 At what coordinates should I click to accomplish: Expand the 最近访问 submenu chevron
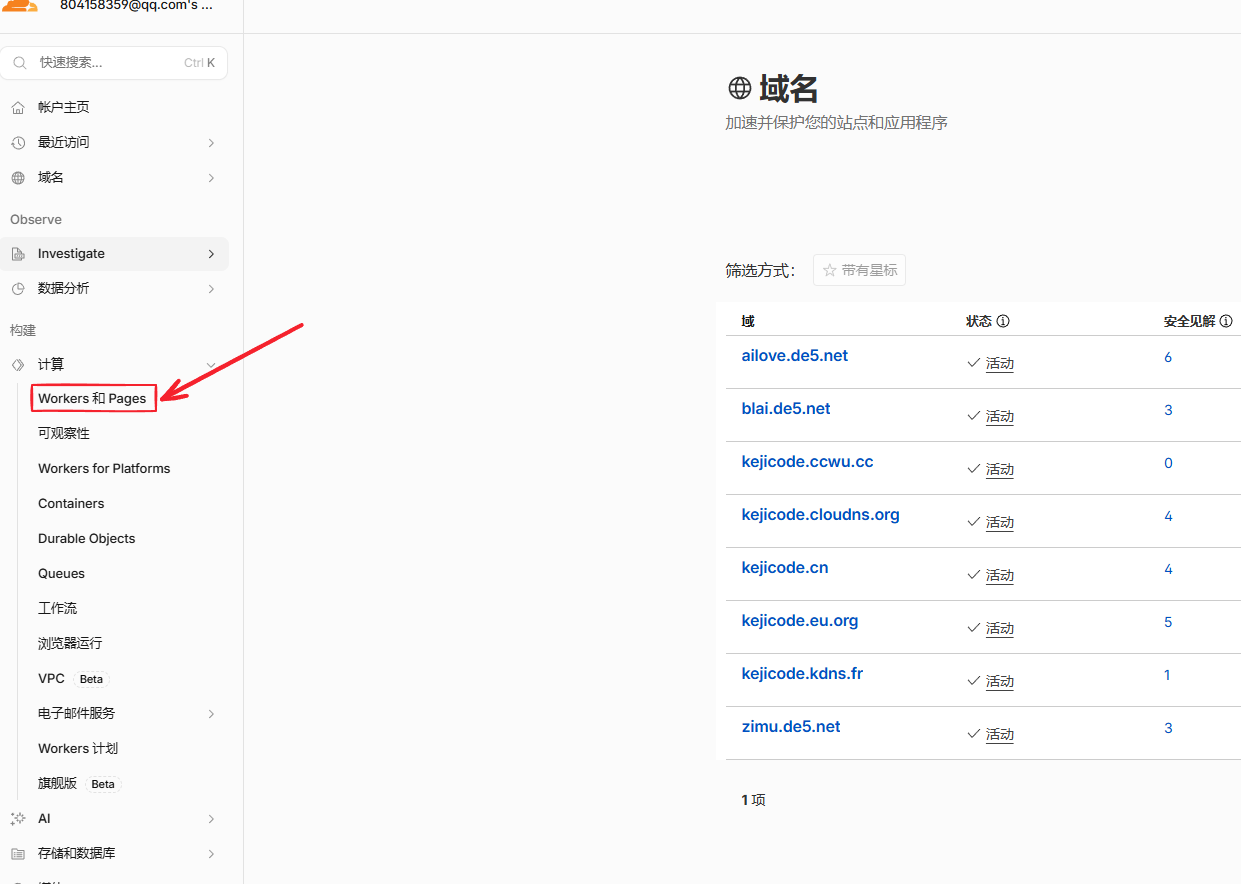tap(211, 143)
